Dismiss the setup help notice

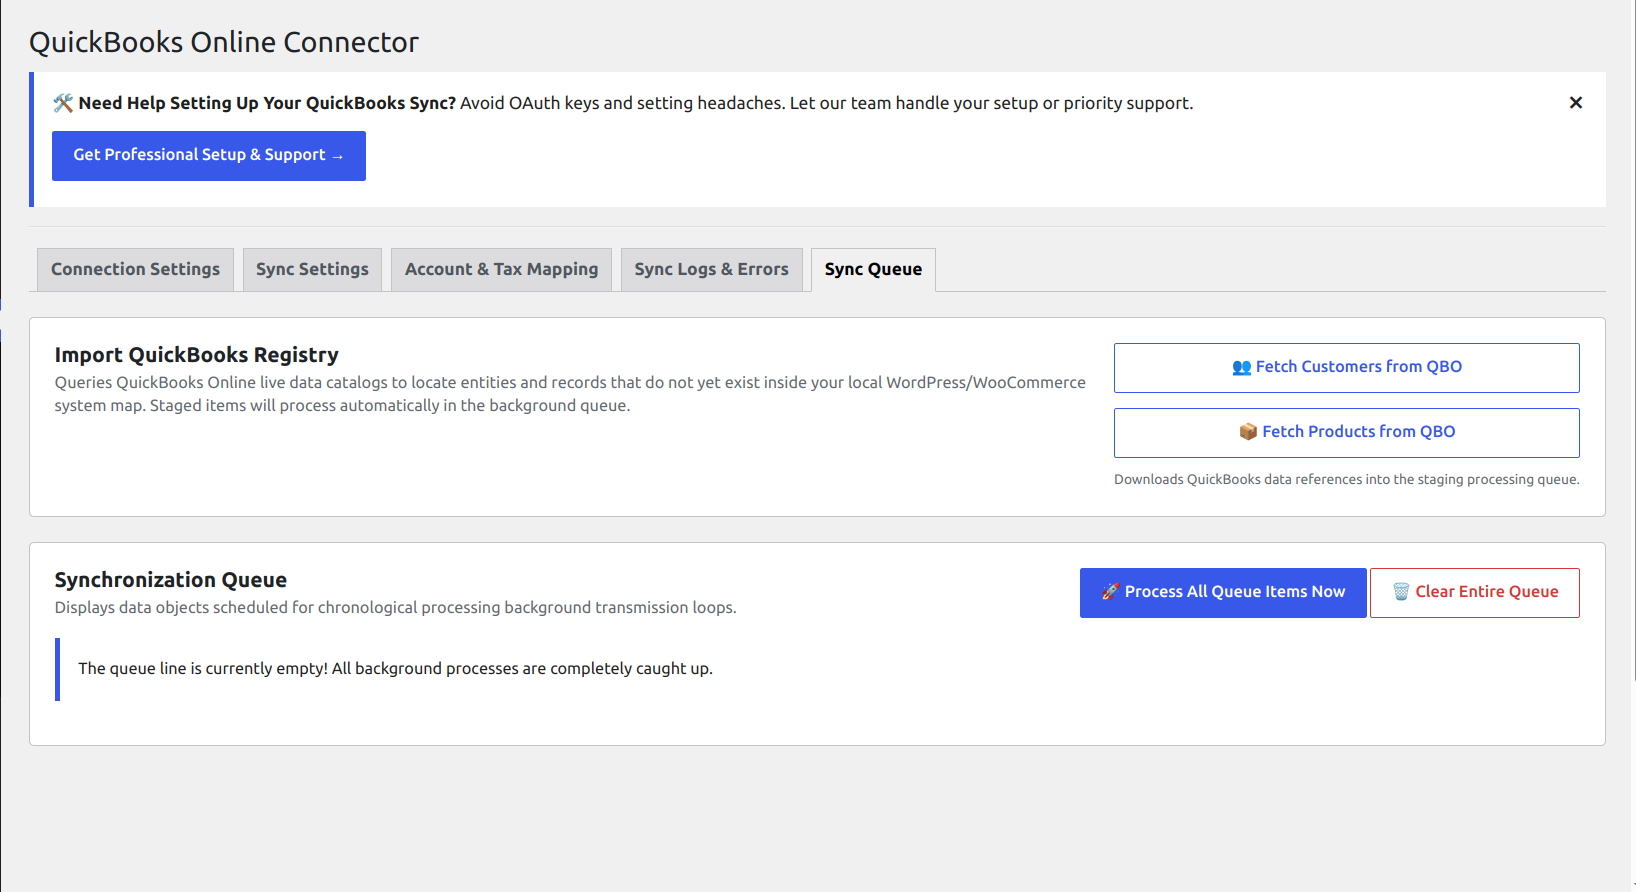coord(1575,103)
